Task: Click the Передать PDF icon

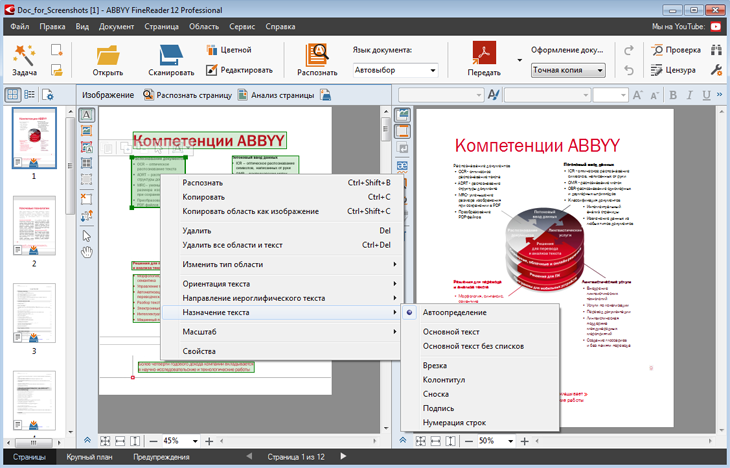Action: (x=484, y=52)
